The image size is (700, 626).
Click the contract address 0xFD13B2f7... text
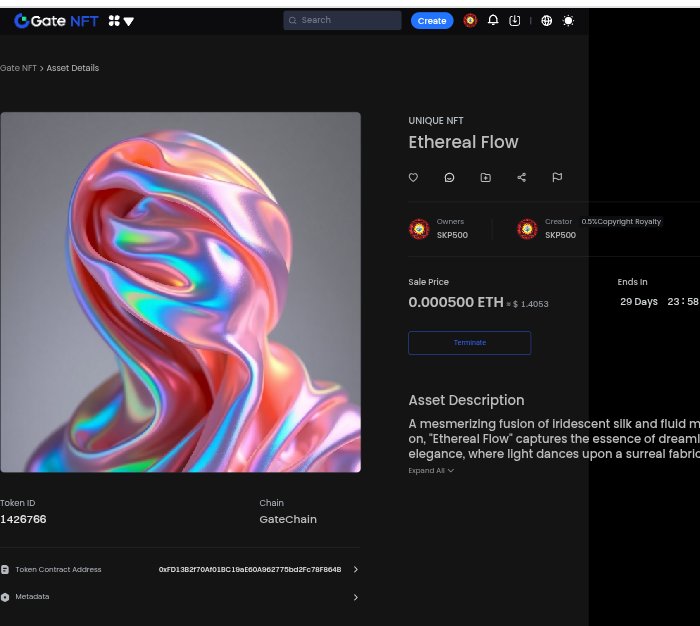click(250, 569)
